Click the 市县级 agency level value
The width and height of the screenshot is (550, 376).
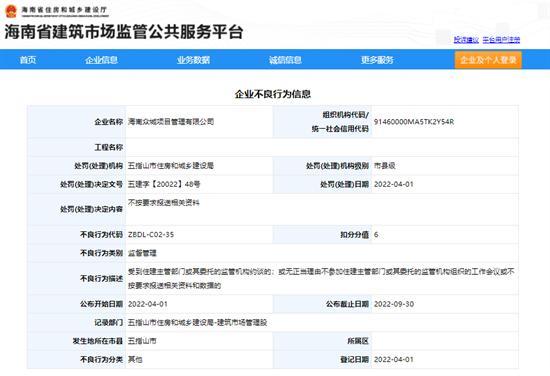tap(385, 166)
